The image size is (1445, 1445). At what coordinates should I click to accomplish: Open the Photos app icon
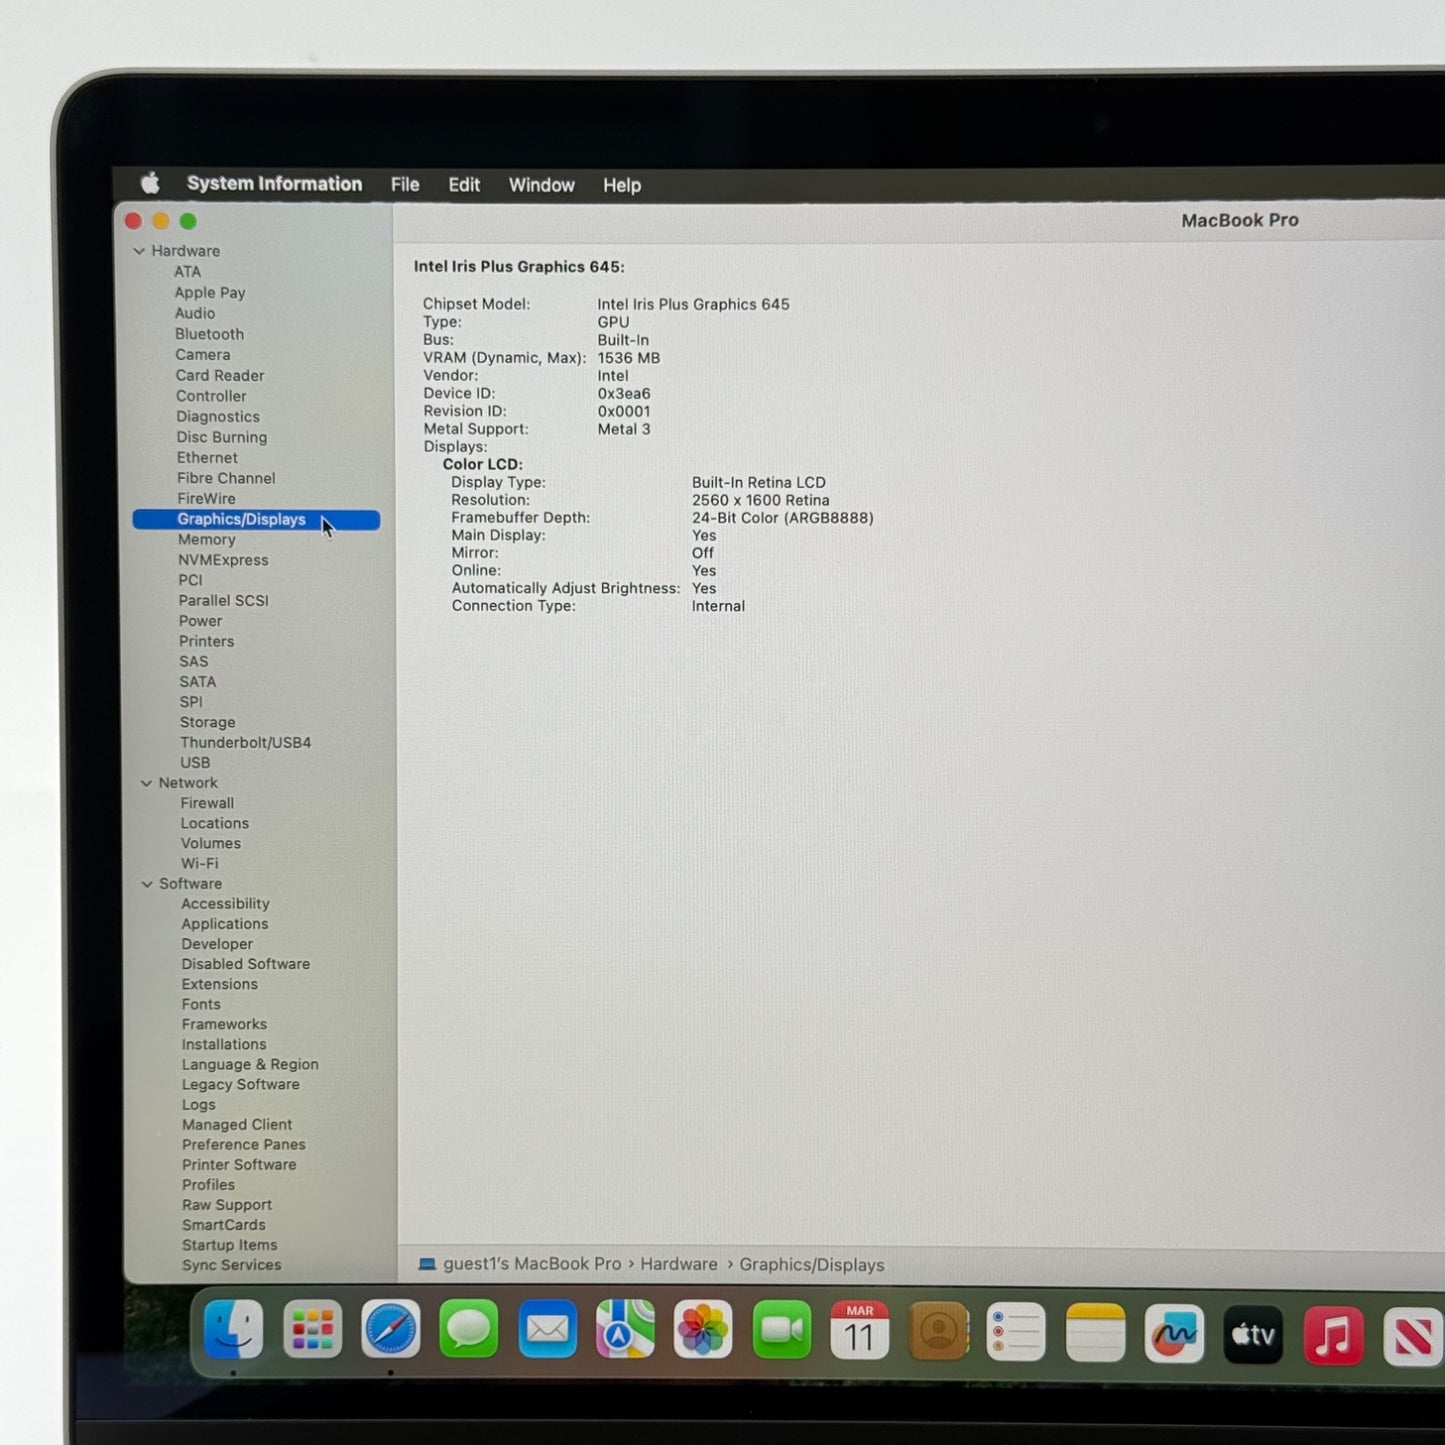[x=703, y=1330]
